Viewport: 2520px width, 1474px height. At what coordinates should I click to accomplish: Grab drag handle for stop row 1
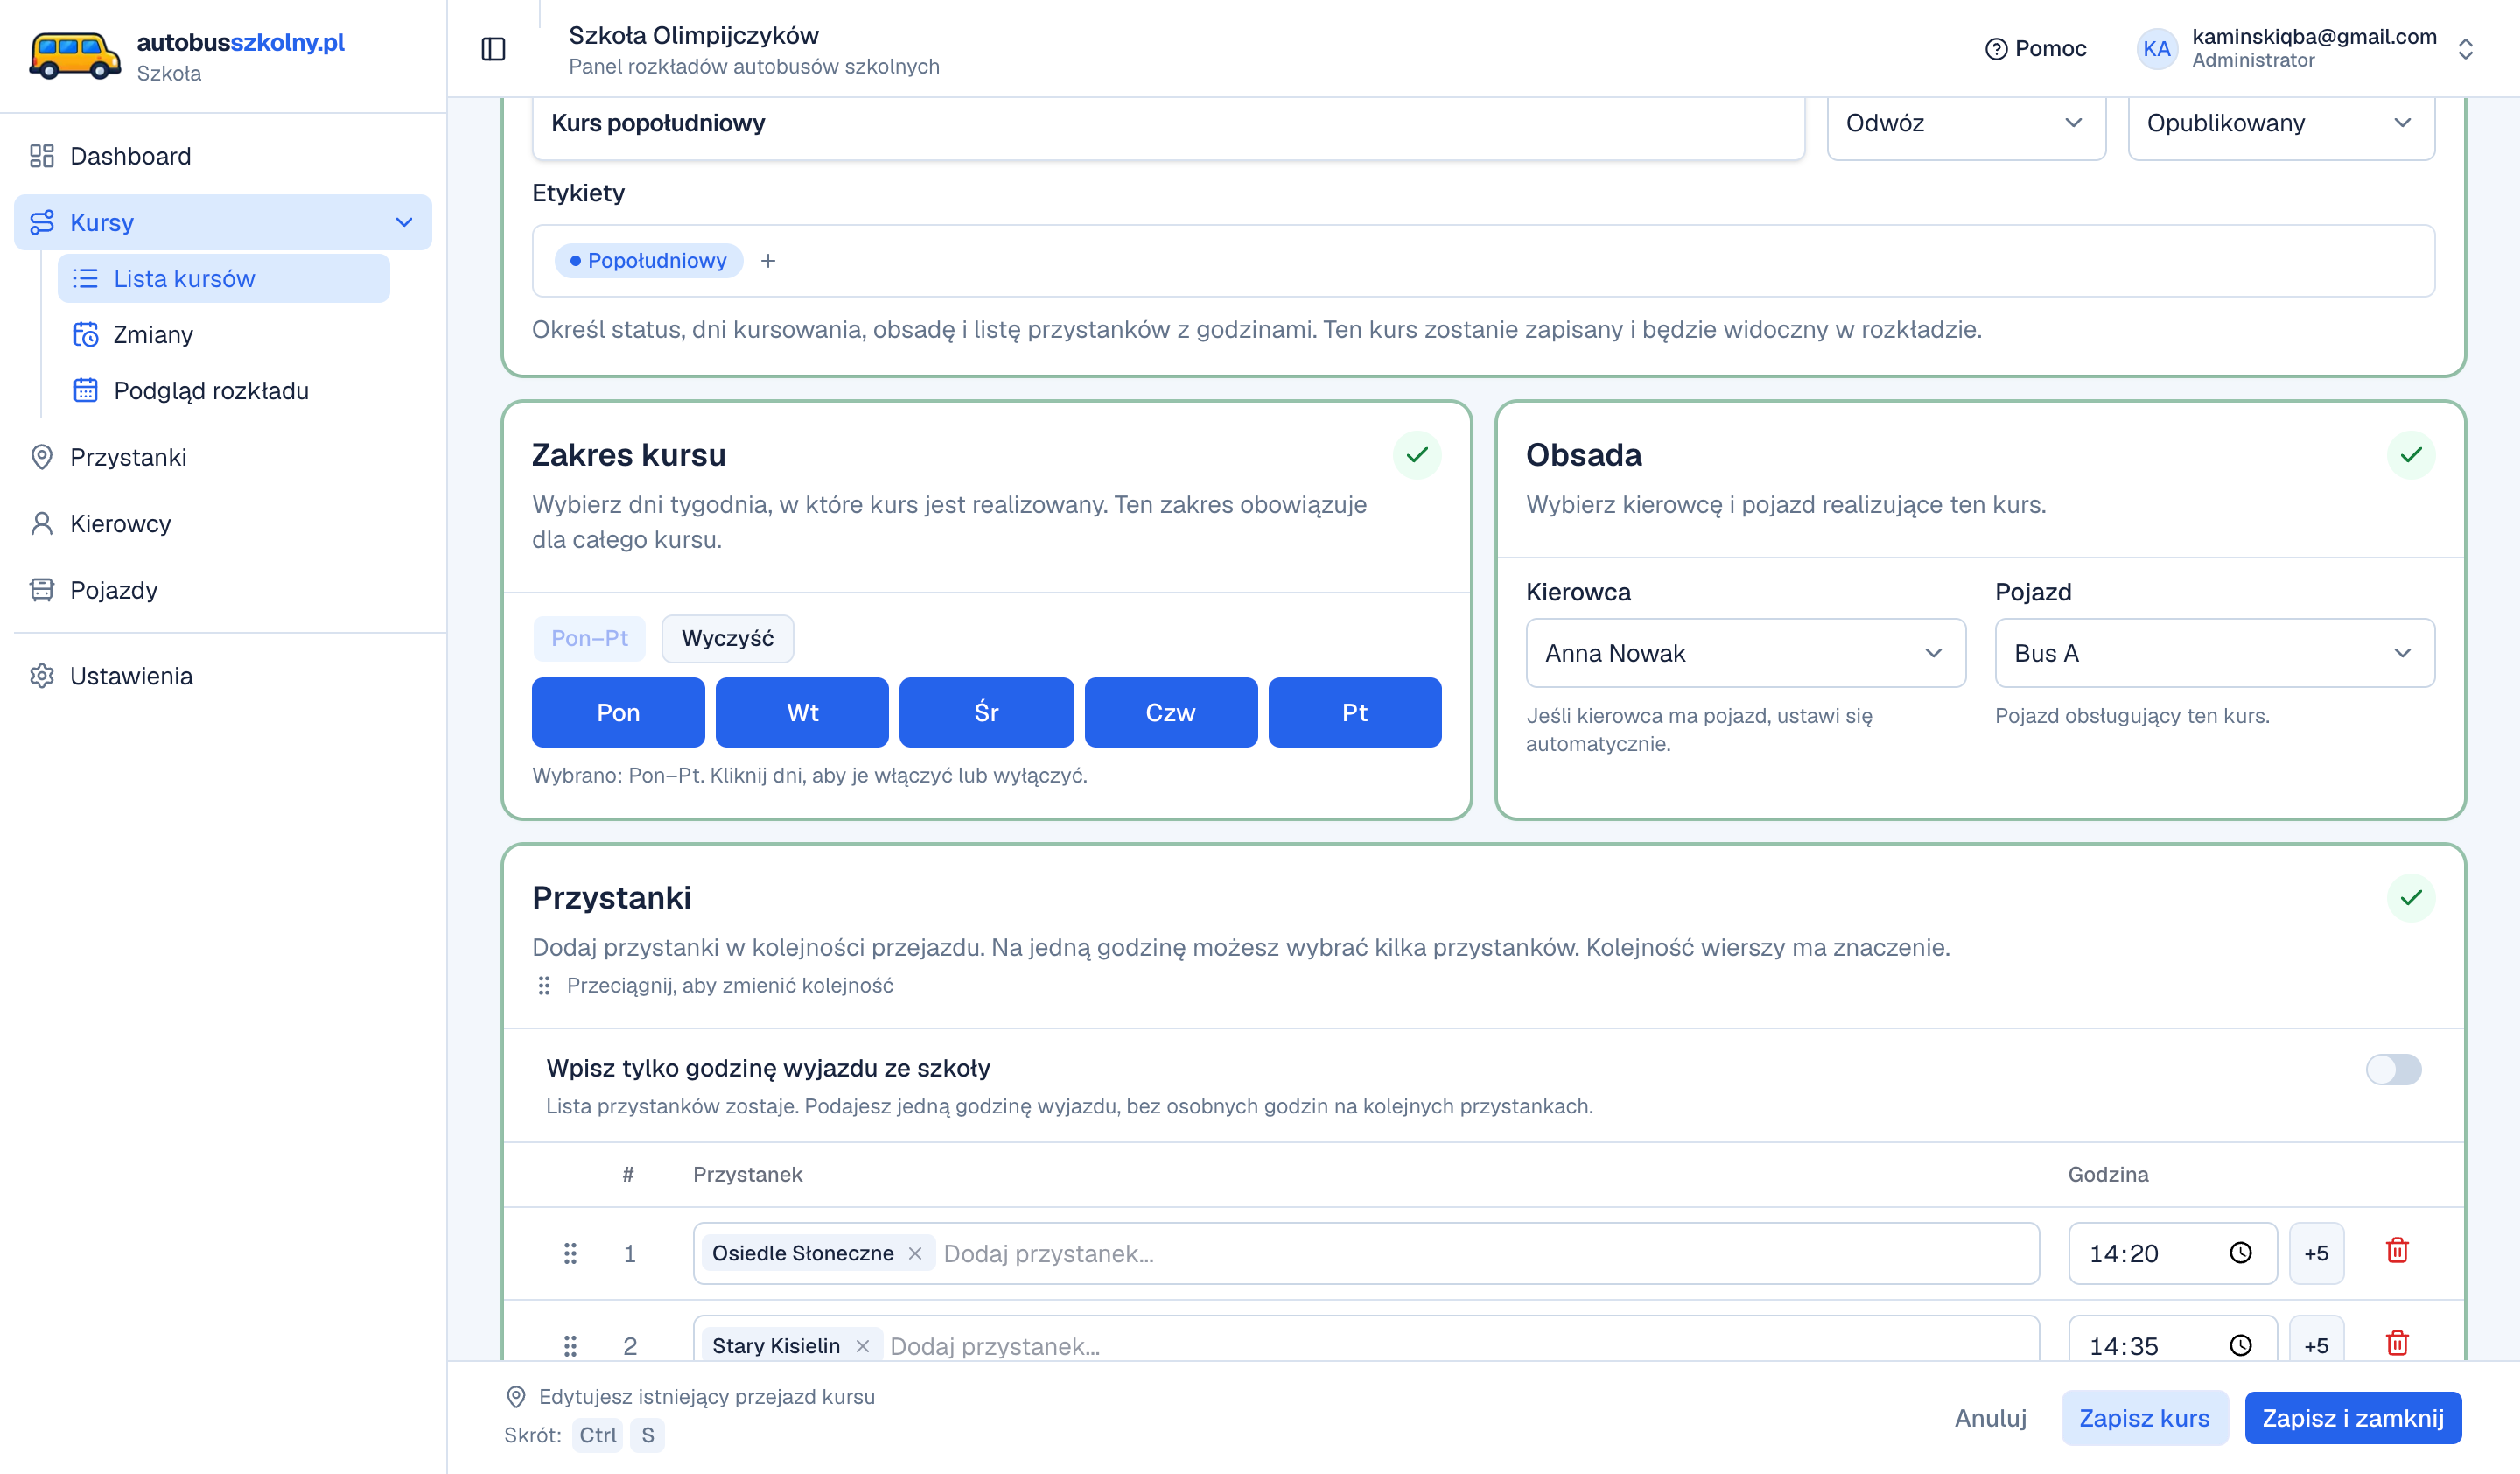570,1253
